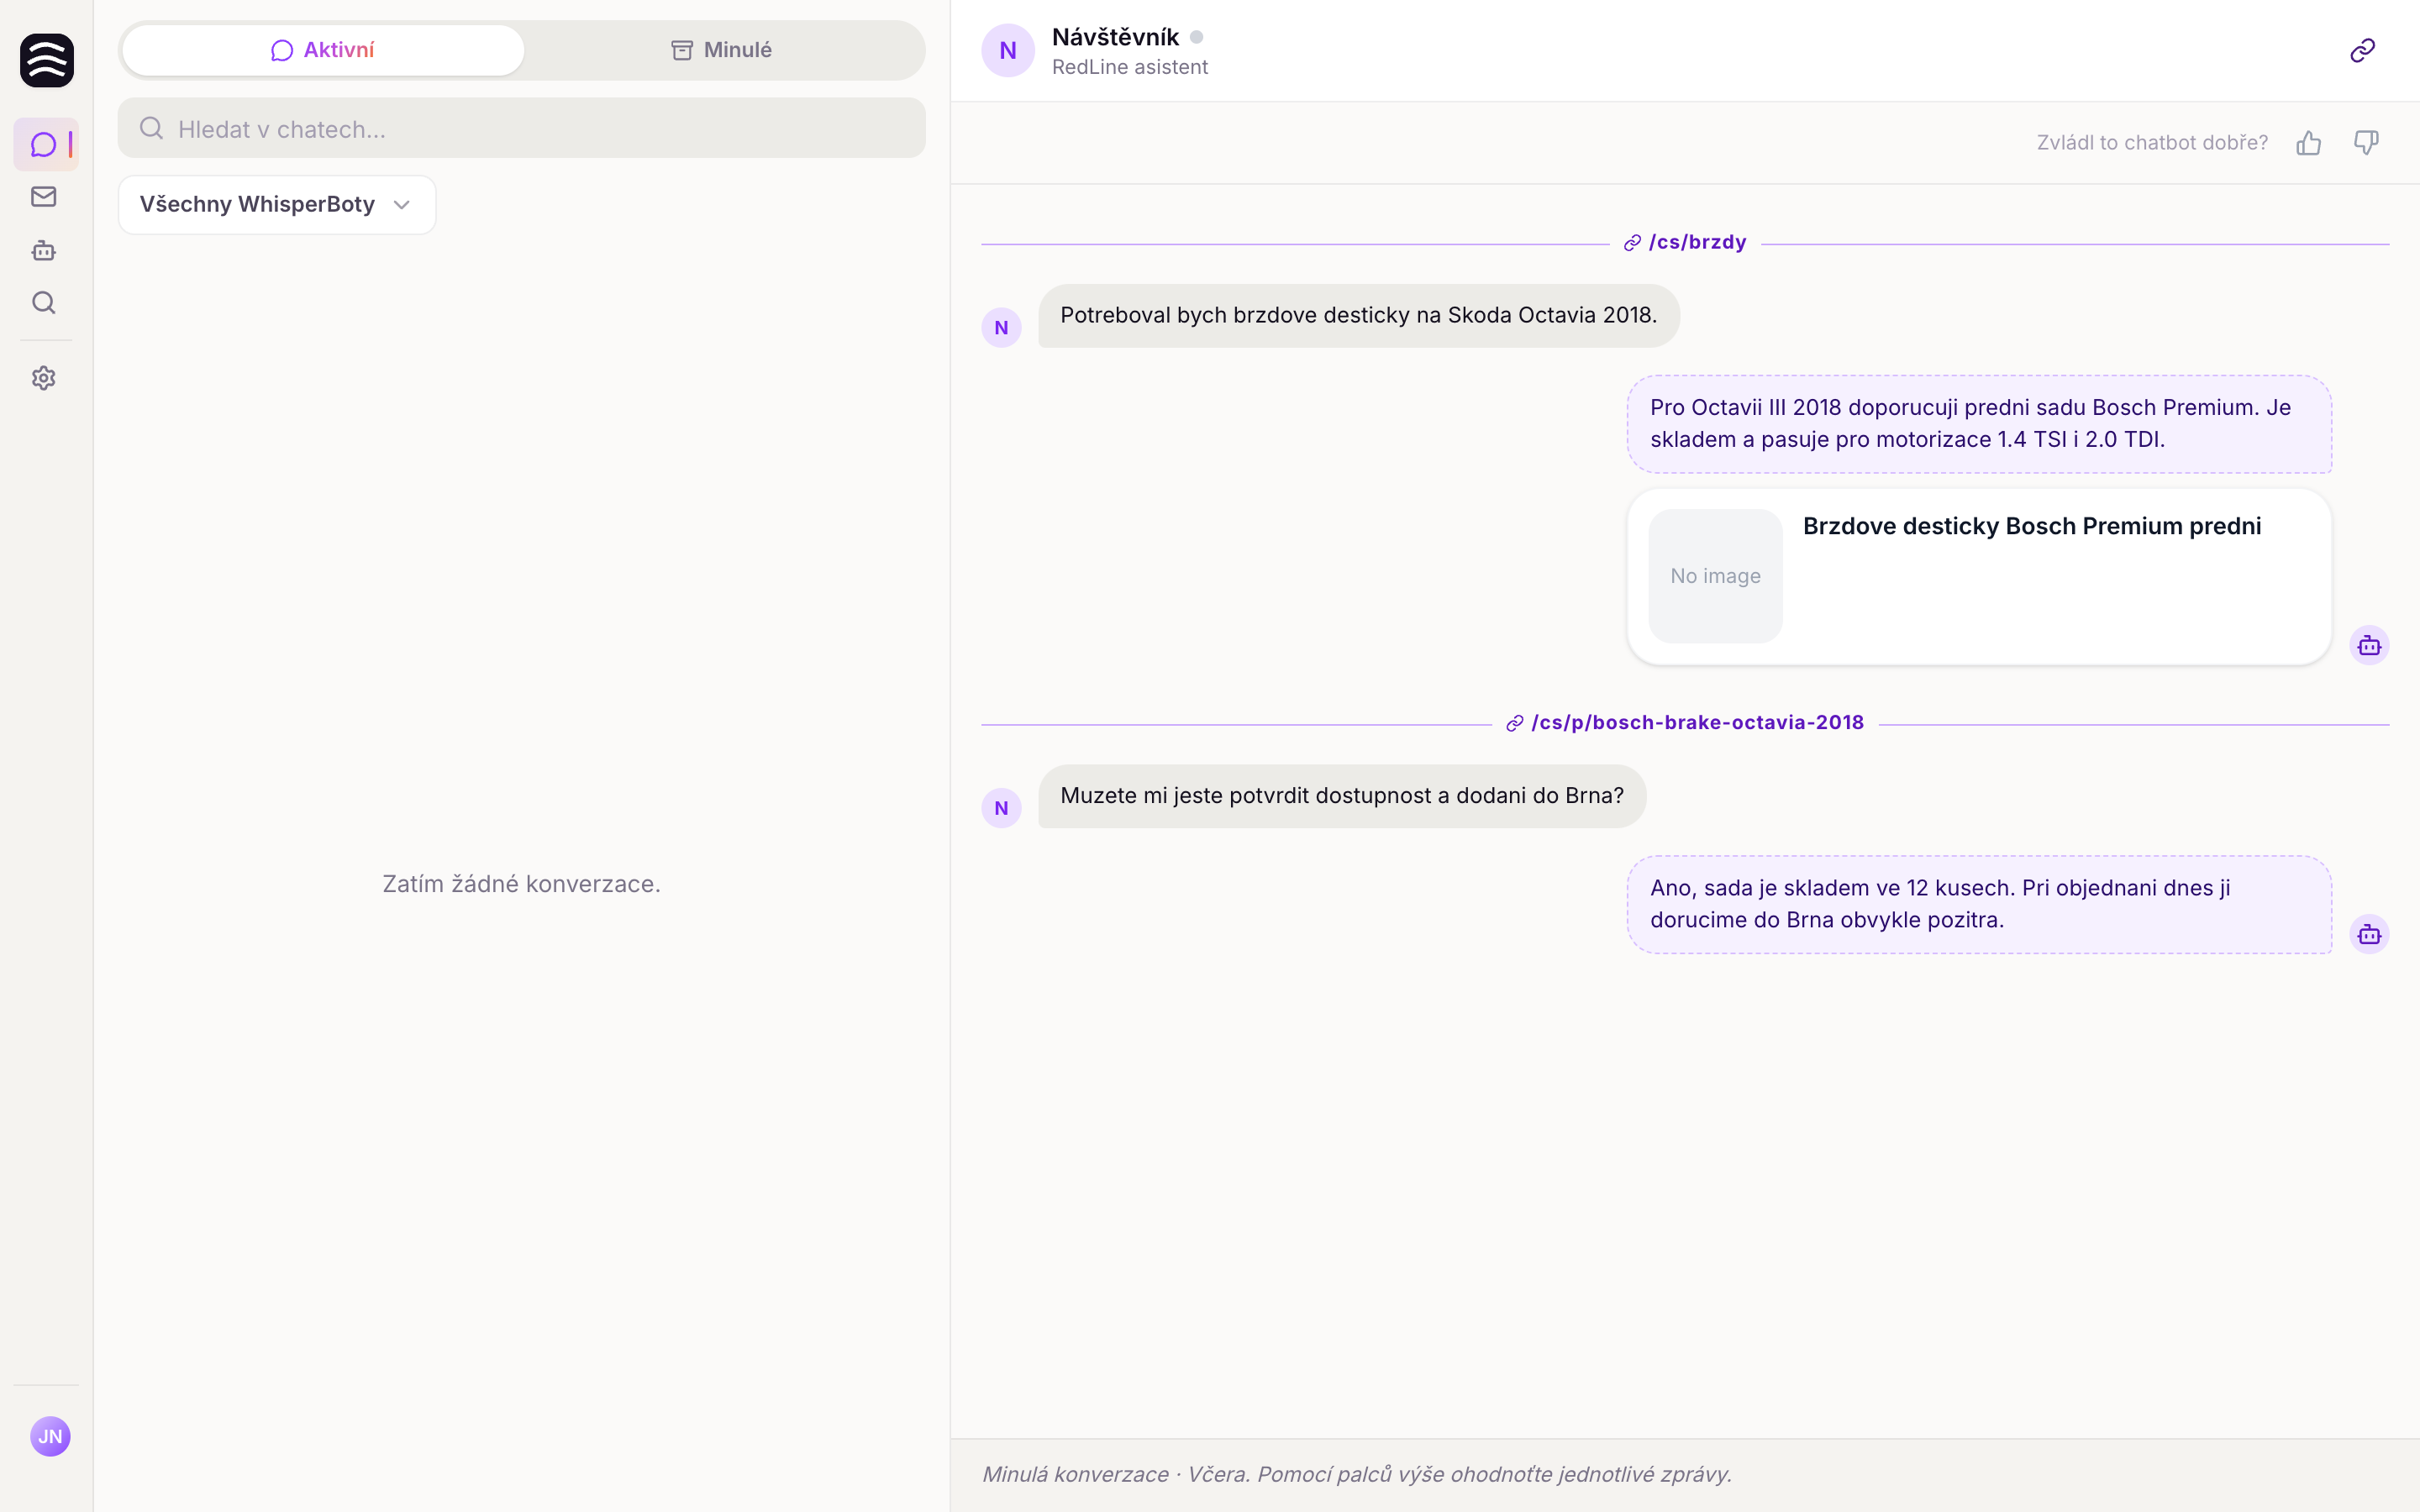Click Zatím žádné konverzace text

click(522, 884)
